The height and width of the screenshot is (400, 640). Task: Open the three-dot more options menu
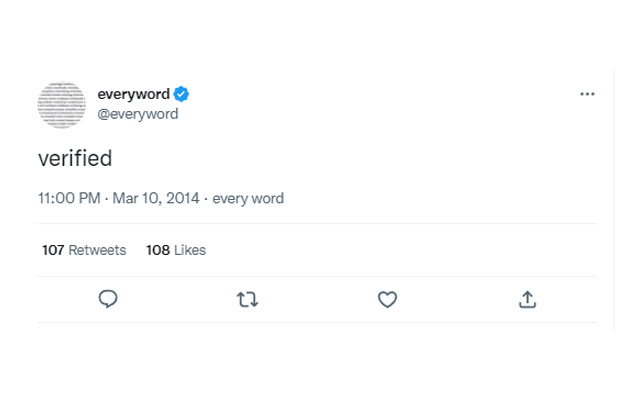click(x=587, y=94)
